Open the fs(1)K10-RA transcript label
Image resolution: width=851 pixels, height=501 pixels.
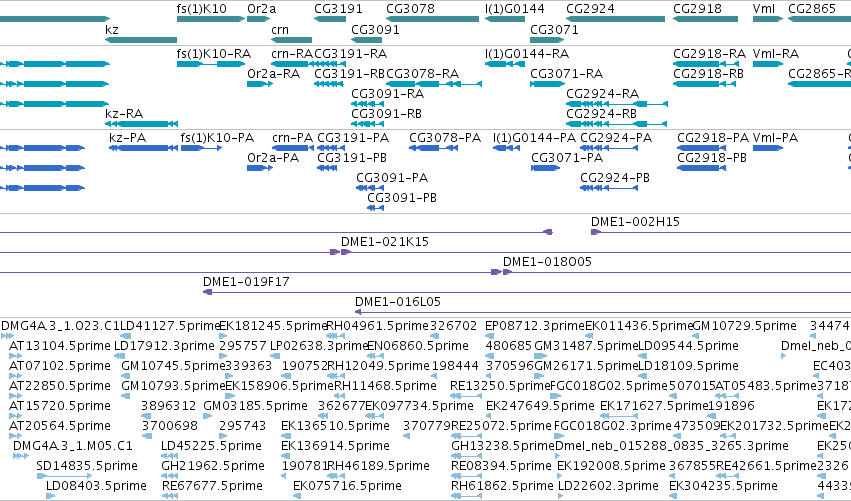214,54
